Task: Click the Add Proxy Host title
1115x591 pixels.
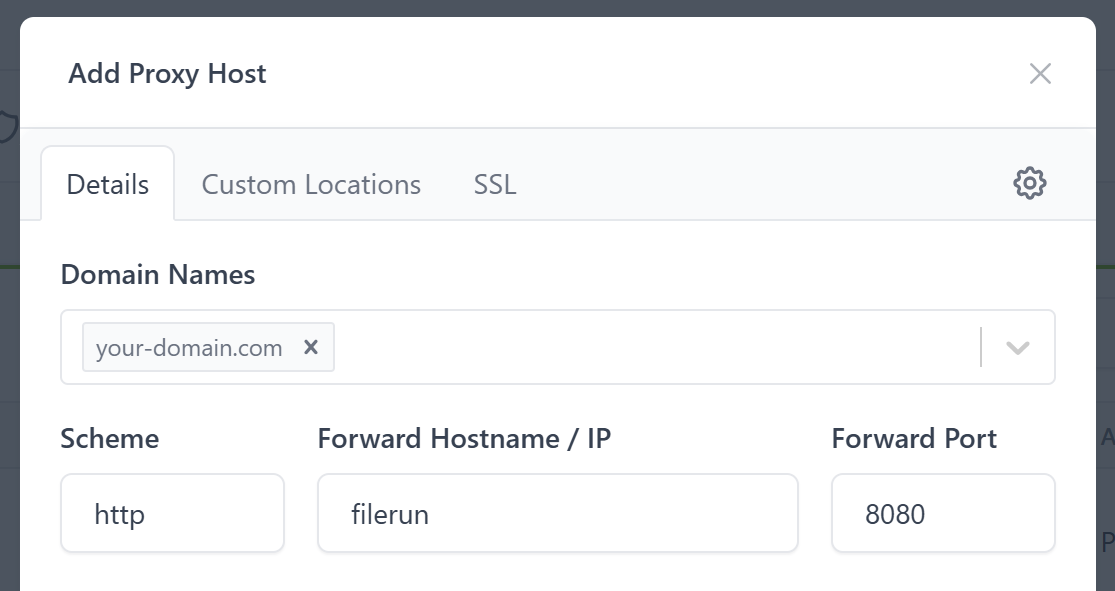Action: pyautogui.click(x=167, y=74)
